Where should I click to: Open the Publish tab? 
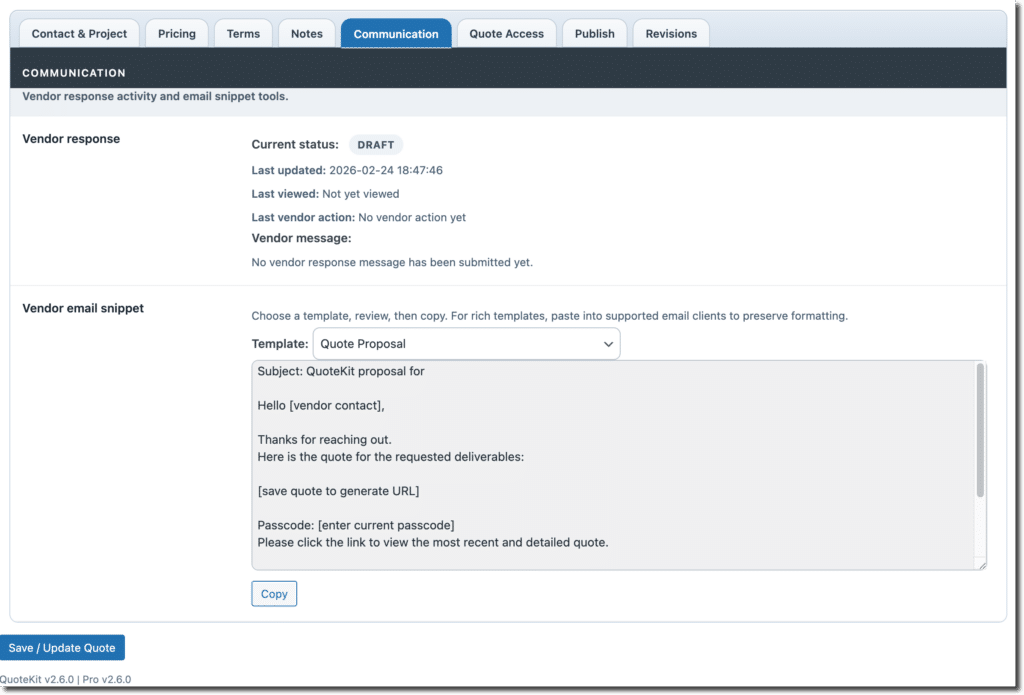(595, 34)
